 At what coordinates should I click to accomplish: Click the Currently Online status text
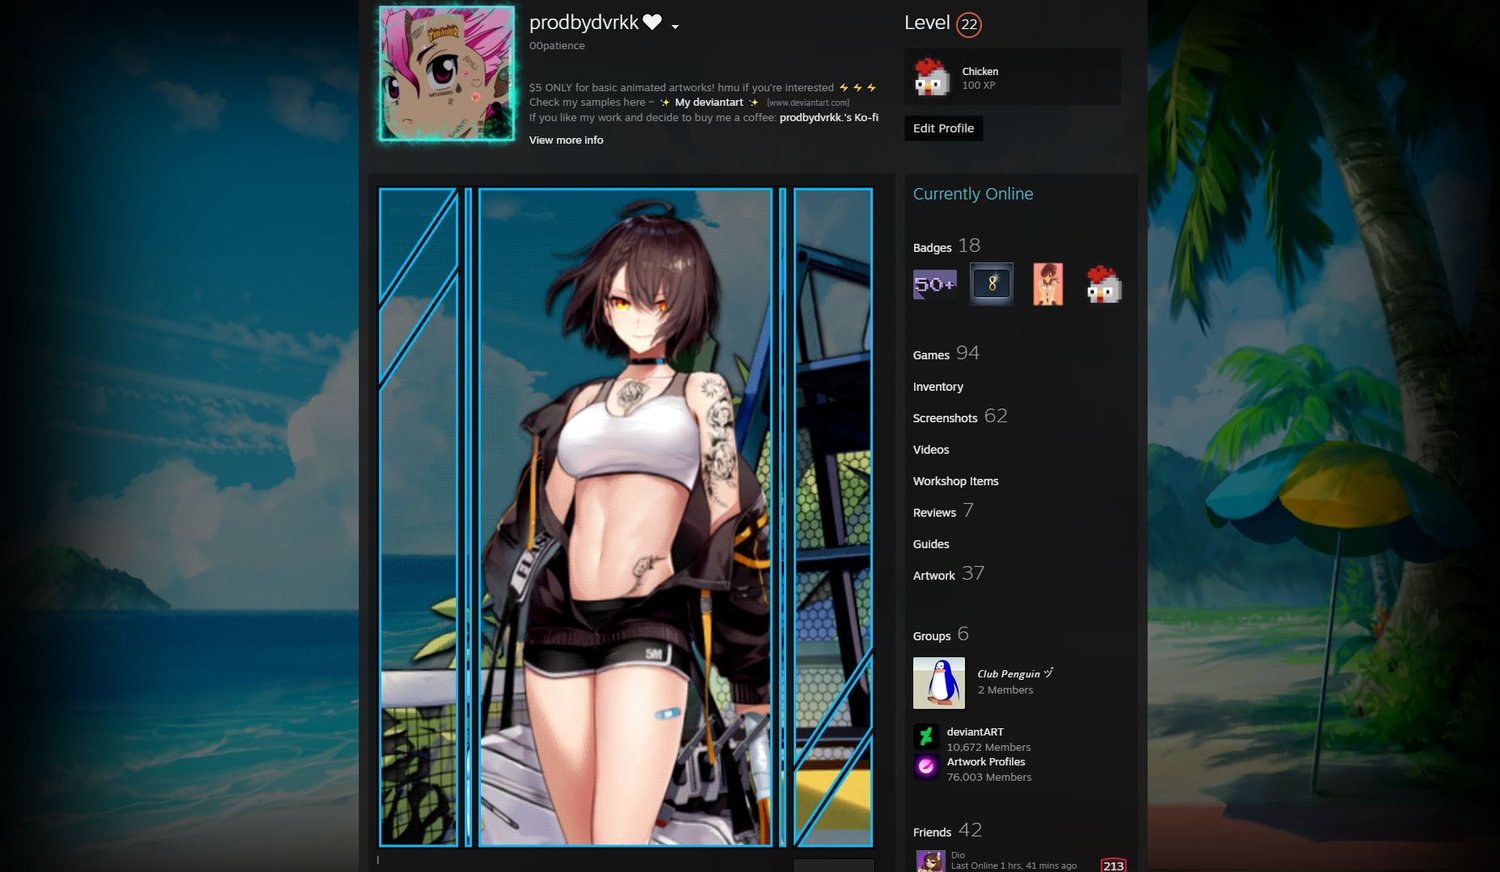(973, 194)
